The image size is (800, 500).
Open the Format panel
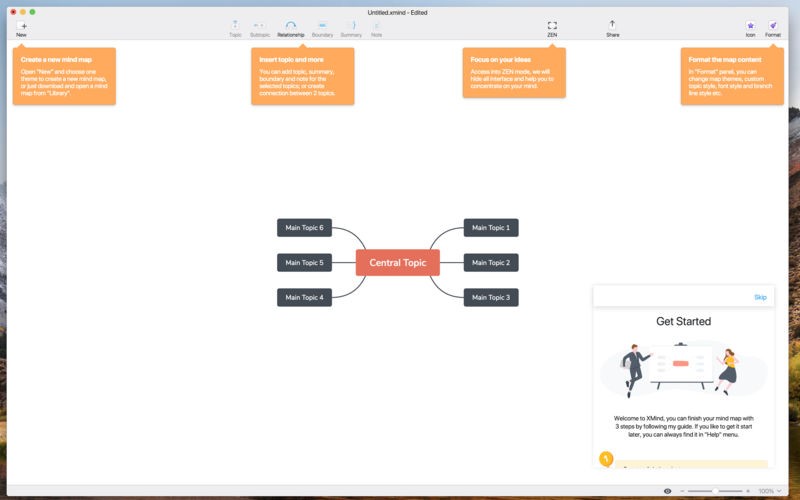(773, 29)
